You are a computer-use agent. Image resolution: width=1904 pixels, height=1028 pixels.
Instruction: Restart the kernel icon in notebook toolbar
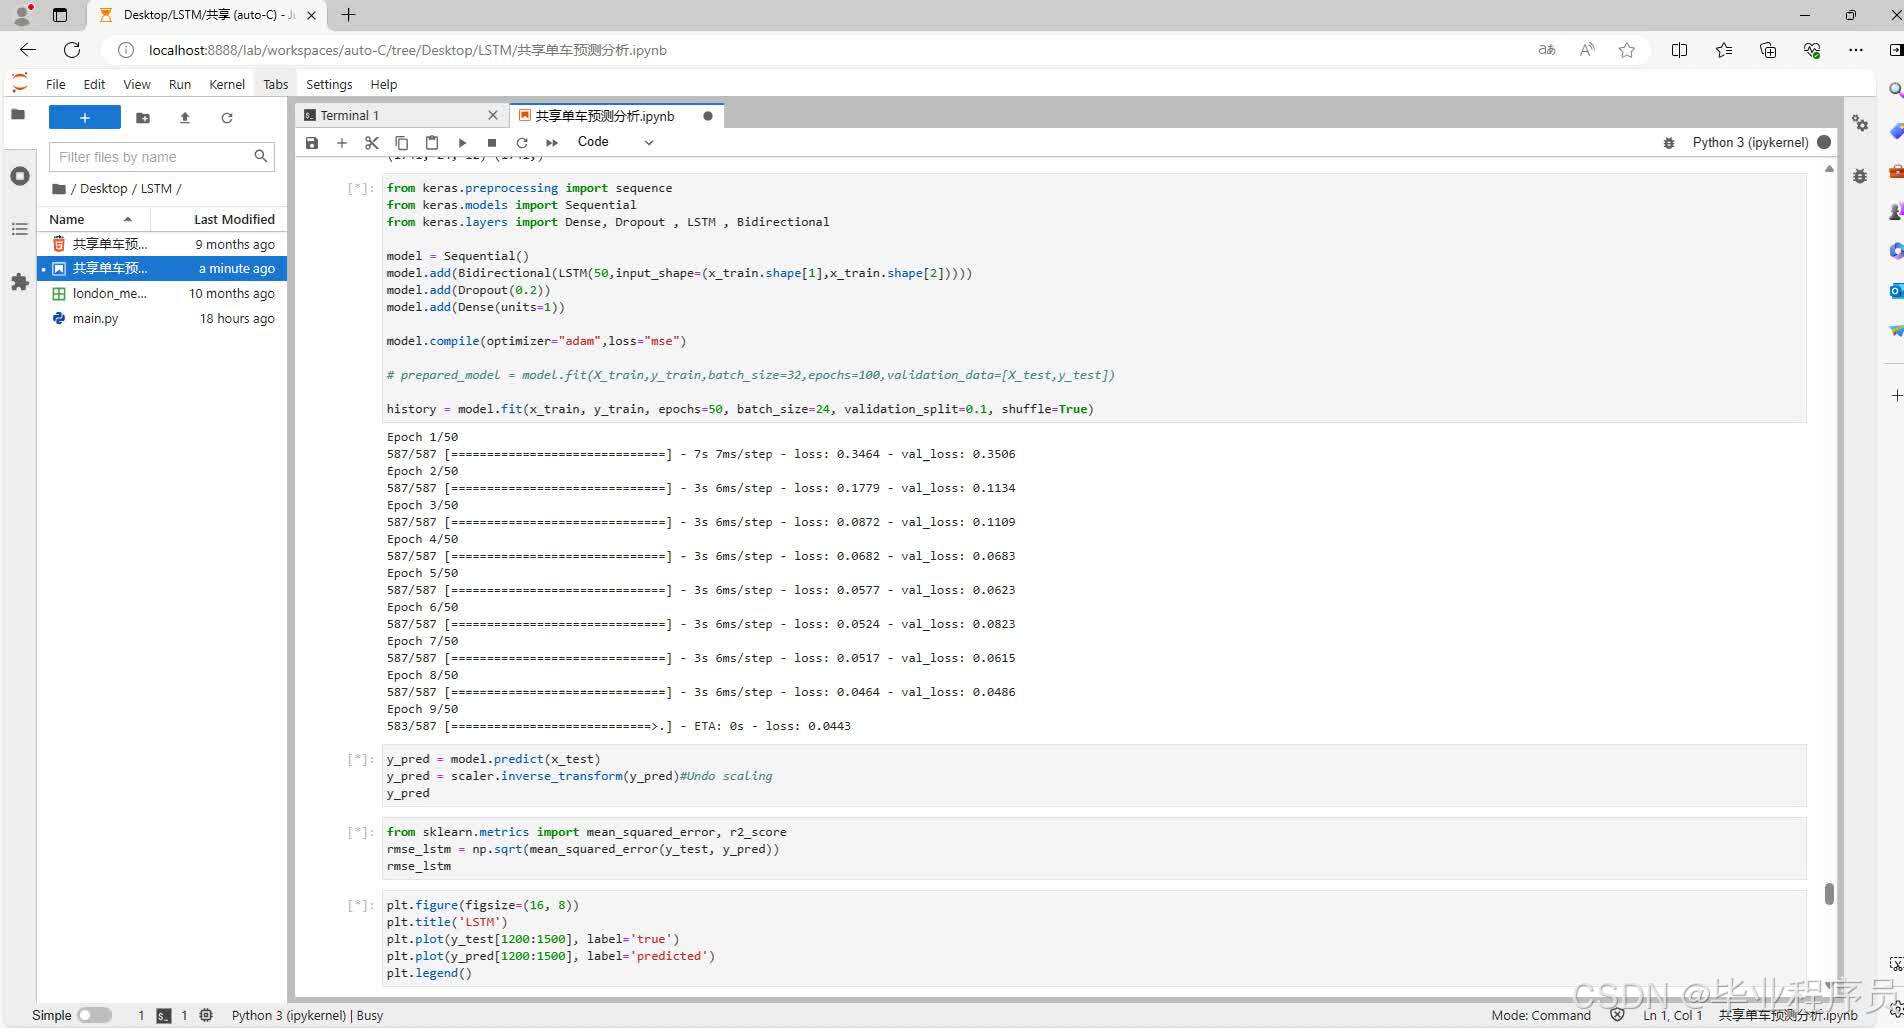click(522, 143)
